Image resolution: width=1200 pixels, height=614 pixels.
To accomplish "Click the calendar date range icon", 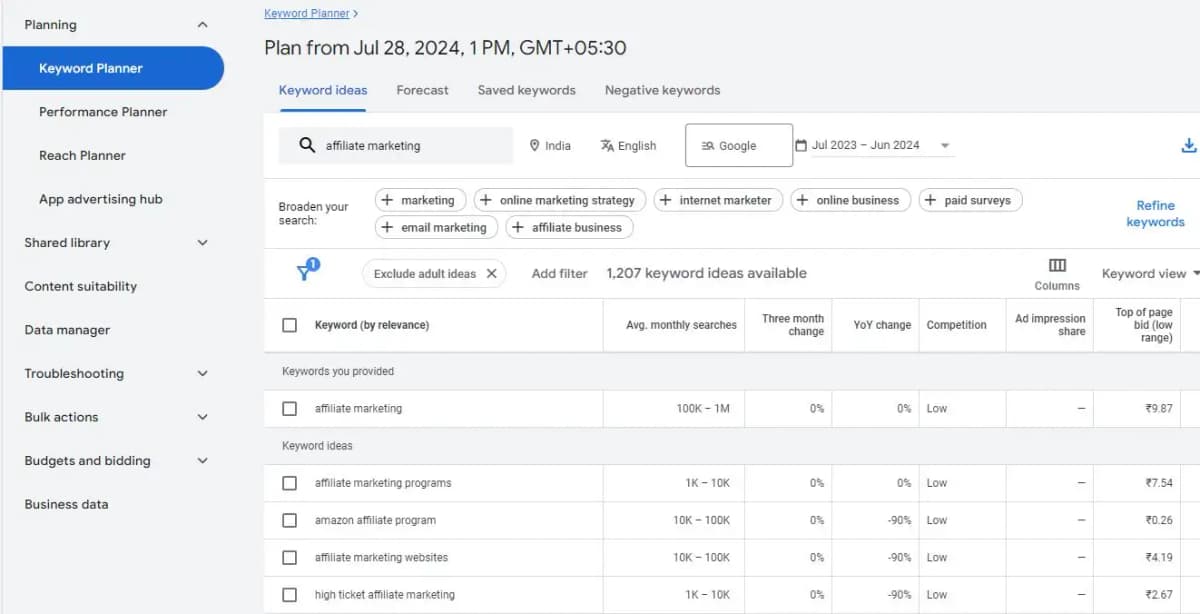I will 801,145.
